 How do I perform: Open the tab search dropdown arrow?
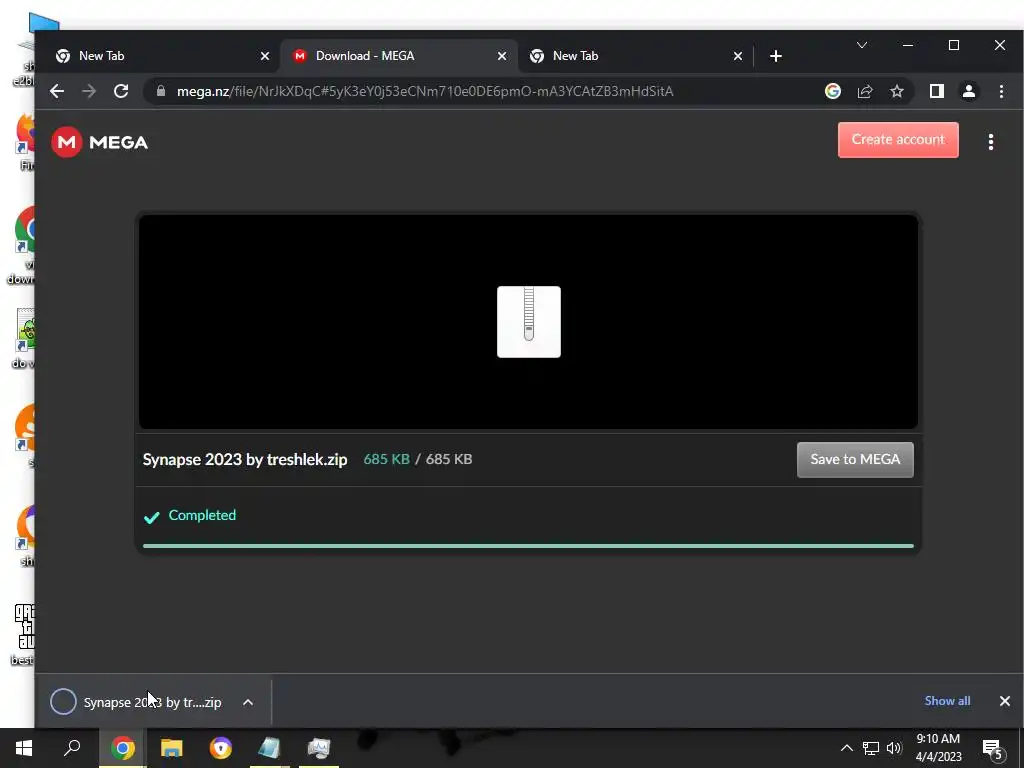pyautogui.click(x=862, y=45)
